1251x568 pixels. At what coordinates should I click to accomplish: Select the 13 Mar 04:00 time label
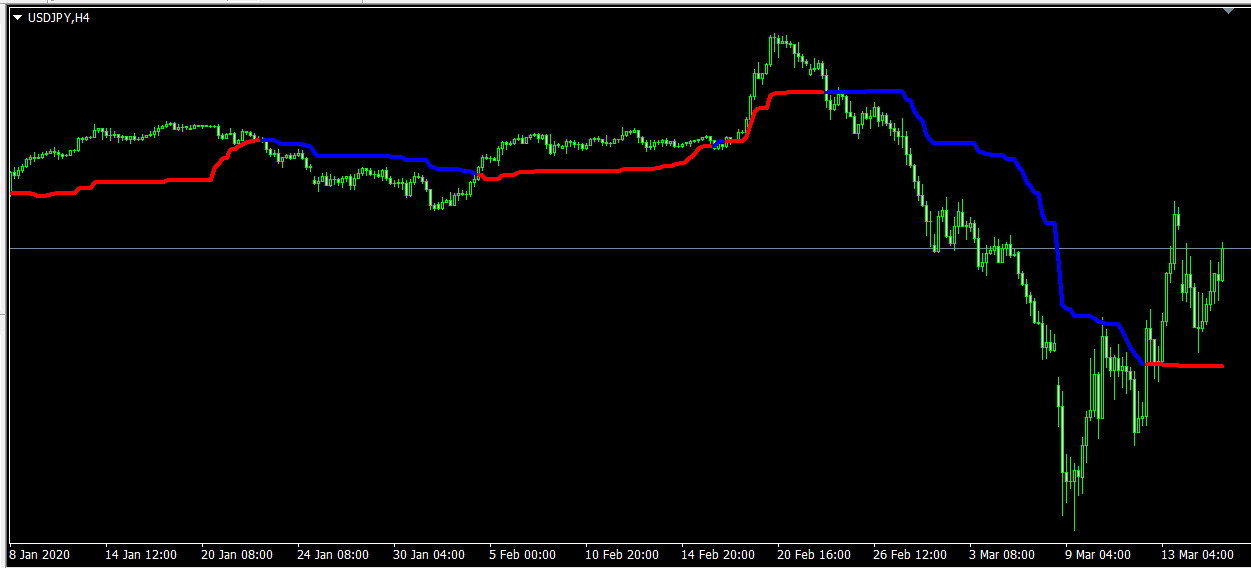point(1198,554)
